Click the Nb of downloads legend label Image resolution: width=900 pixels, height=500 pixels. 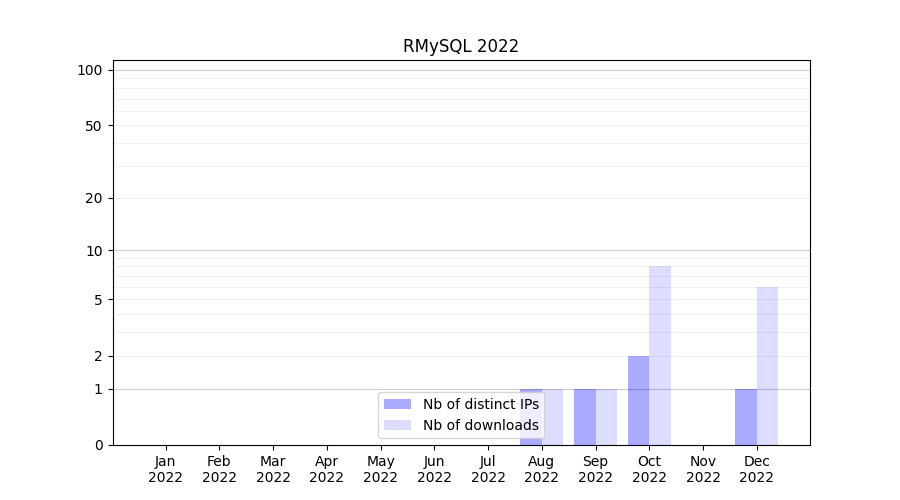(480, 425)
